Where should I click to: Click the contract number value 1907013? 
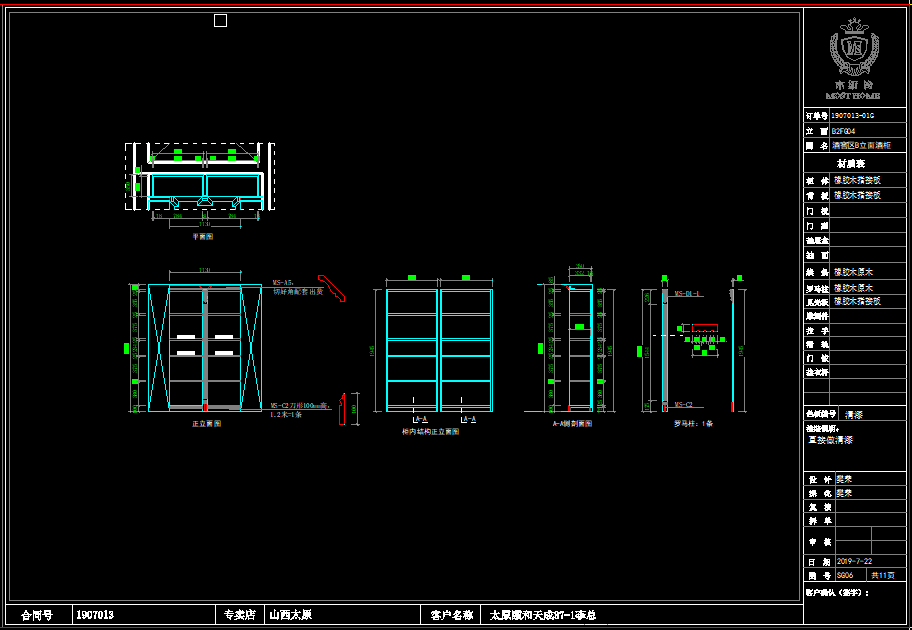(96, 615)
